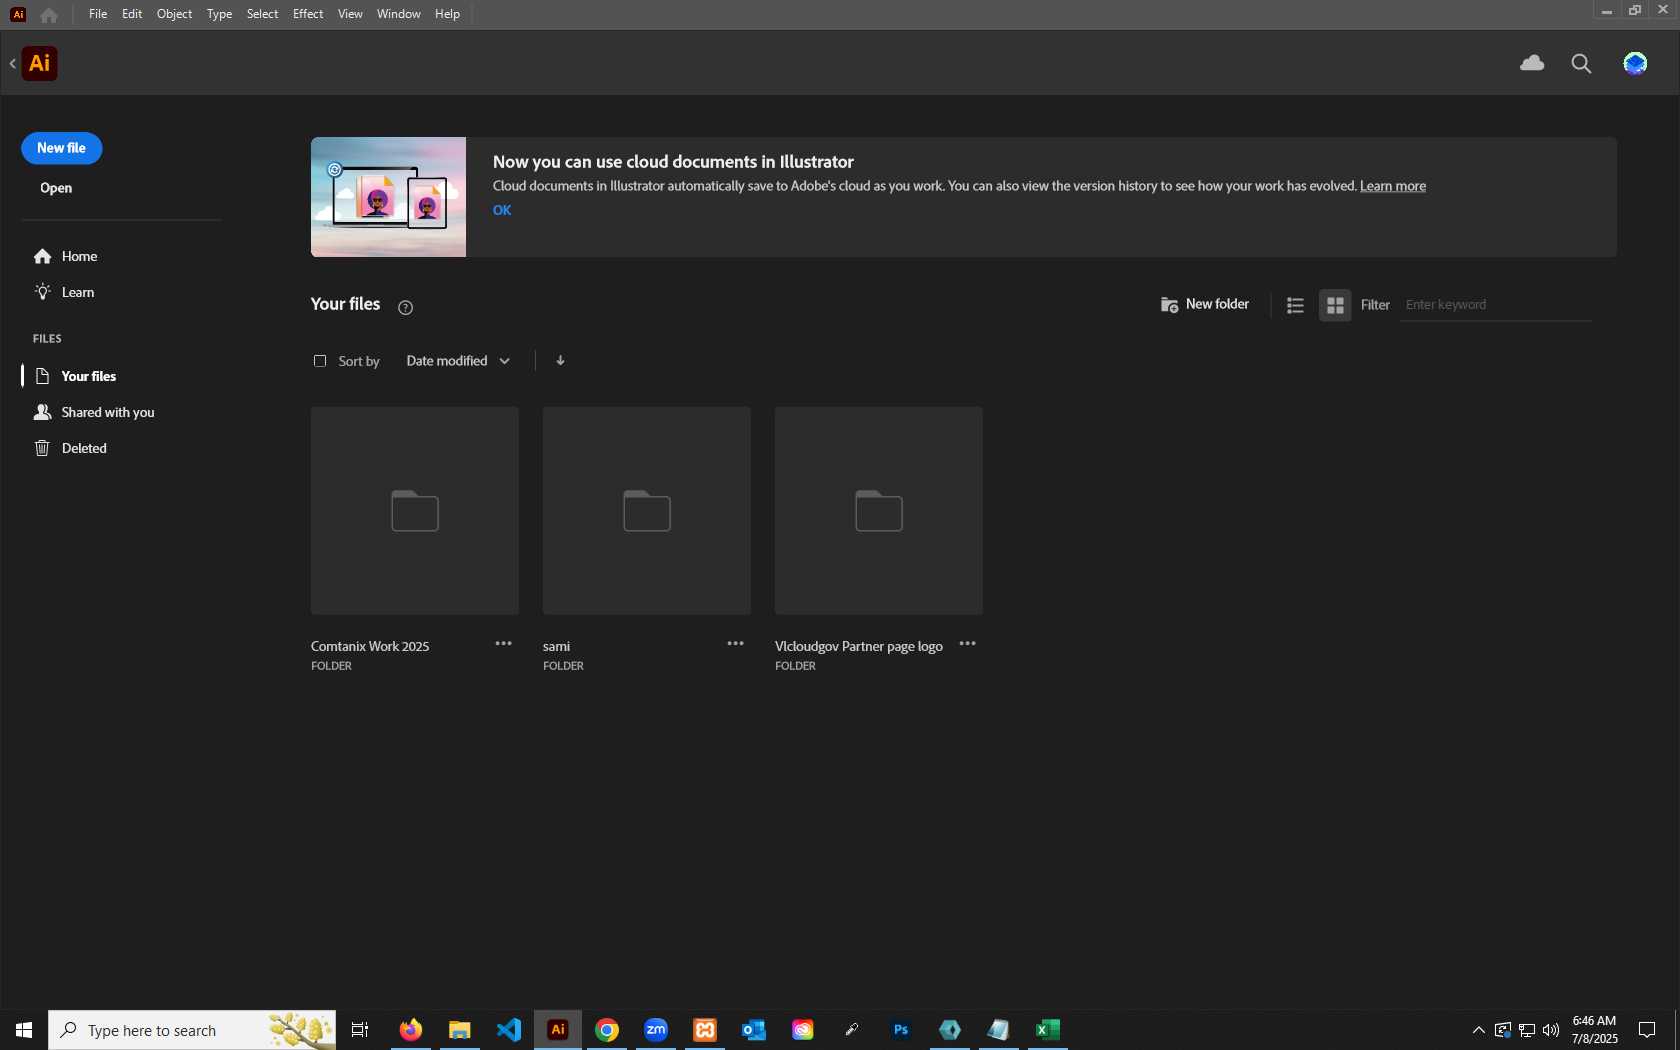Go back using the chevron beside Ai logo

(12, 63)
